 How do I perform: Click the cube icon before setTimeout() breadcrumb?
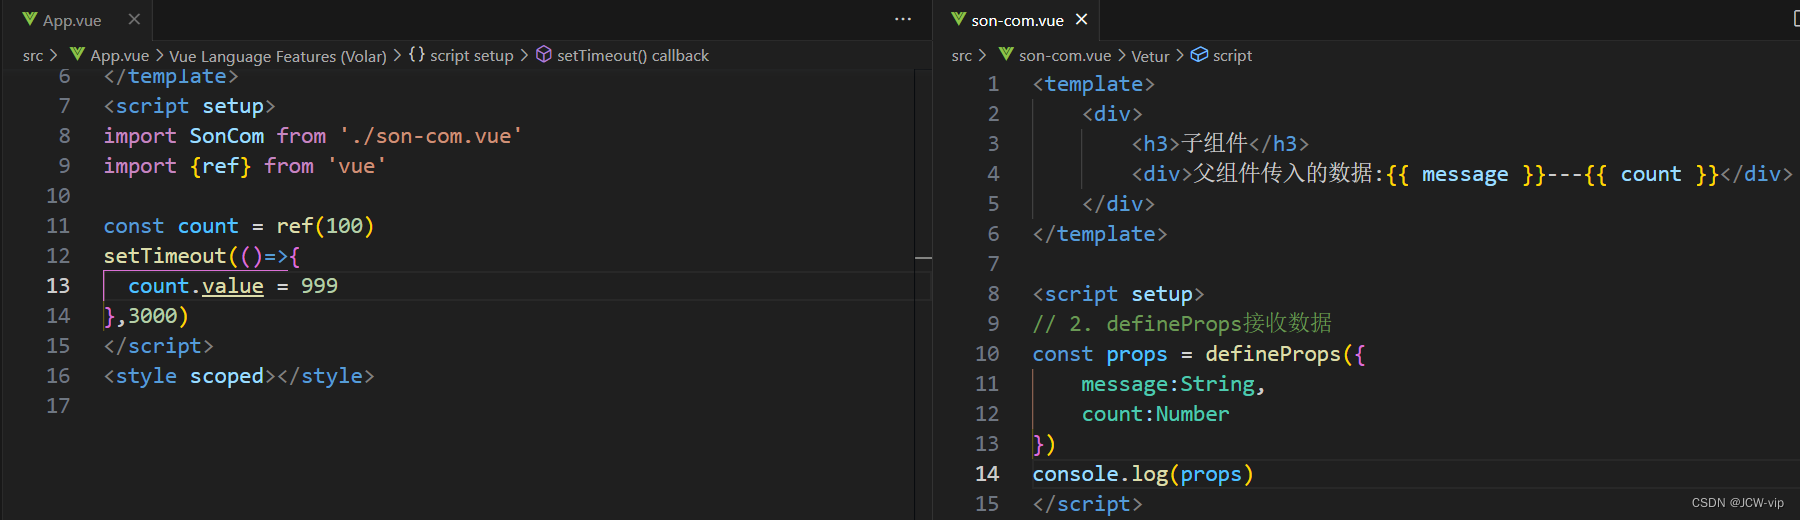tap(544, 55)
